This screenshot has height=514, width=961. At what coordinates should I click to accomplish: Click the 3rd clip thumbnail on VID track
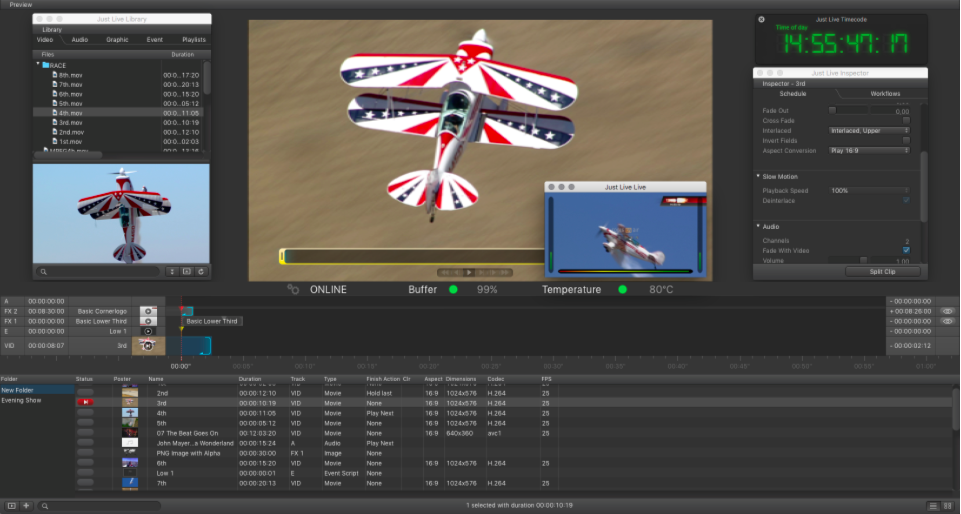[x=148, y=346]
